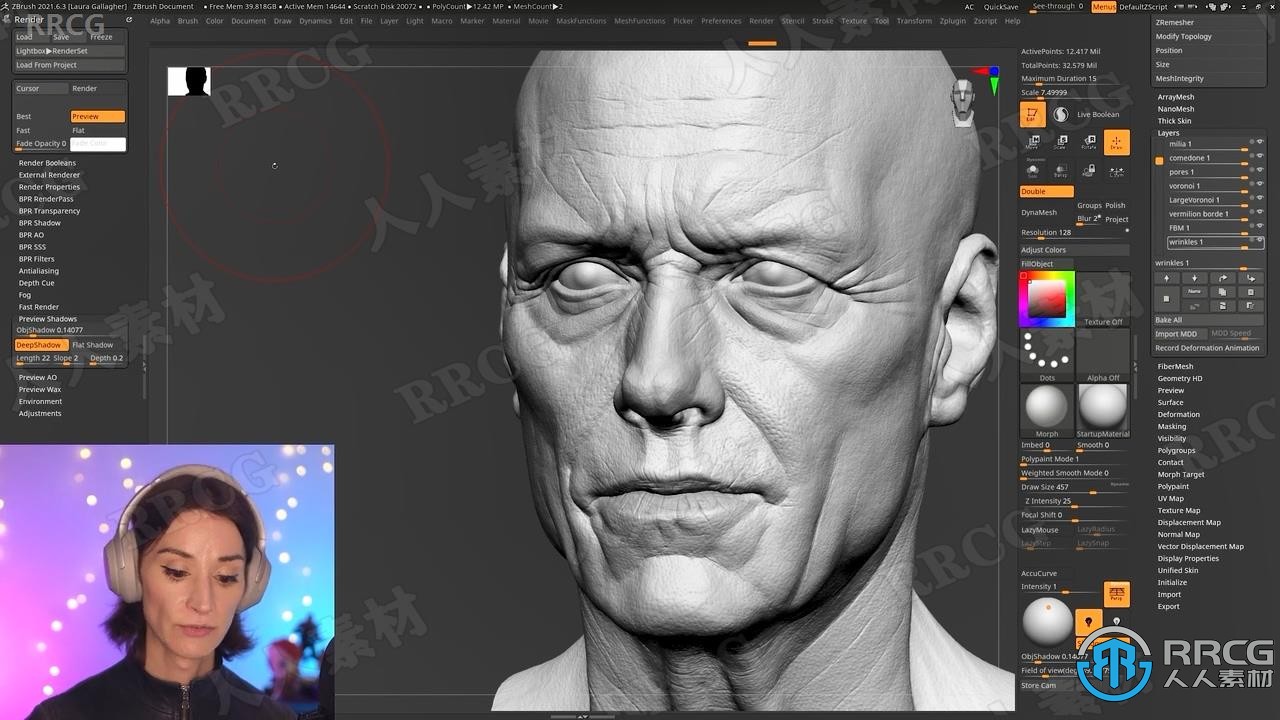1280x720 pixels.
Task: Click the light placement sphere preview
Action: pyautogui.click(x=1047, y=622)
